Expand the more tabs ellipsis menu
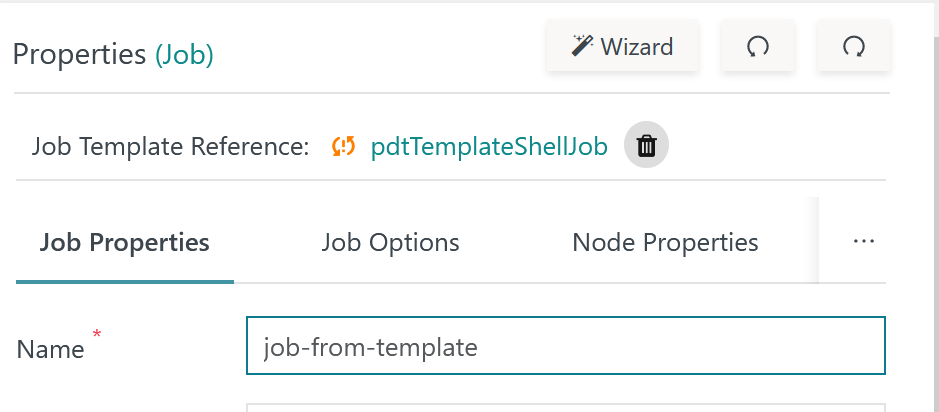The width and height of the screenshot is (939, 412). 863,242
